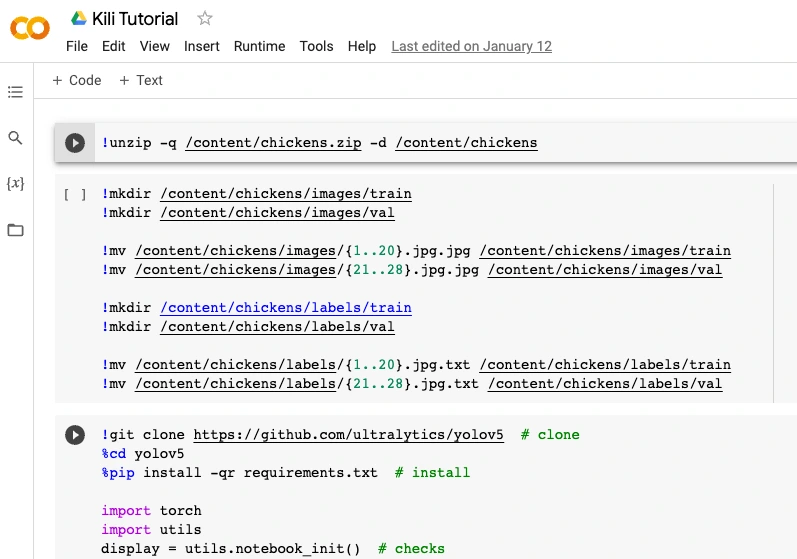Star the Kili Tutorial notebook
This screenshot has height=559, width=797.
(205, 18)
